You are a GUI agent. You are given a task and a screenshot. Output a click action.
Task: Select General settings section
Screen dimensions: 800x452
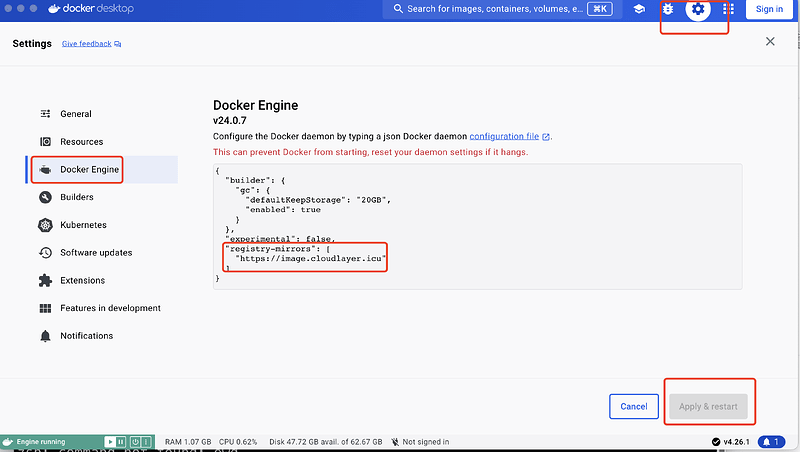click(x=102, y=114)
